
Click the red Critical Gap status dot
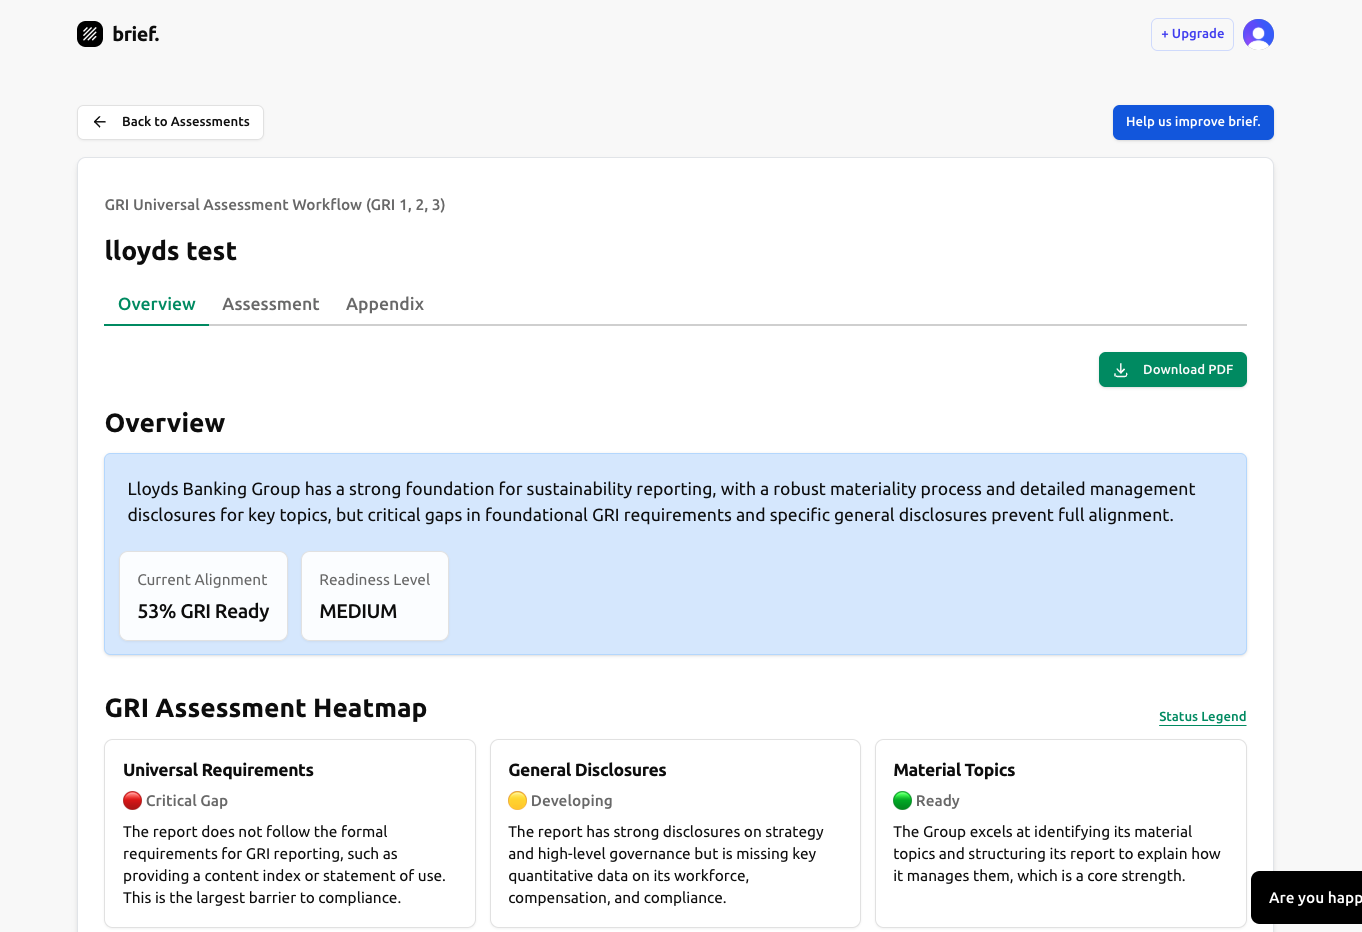pos(131,800)
